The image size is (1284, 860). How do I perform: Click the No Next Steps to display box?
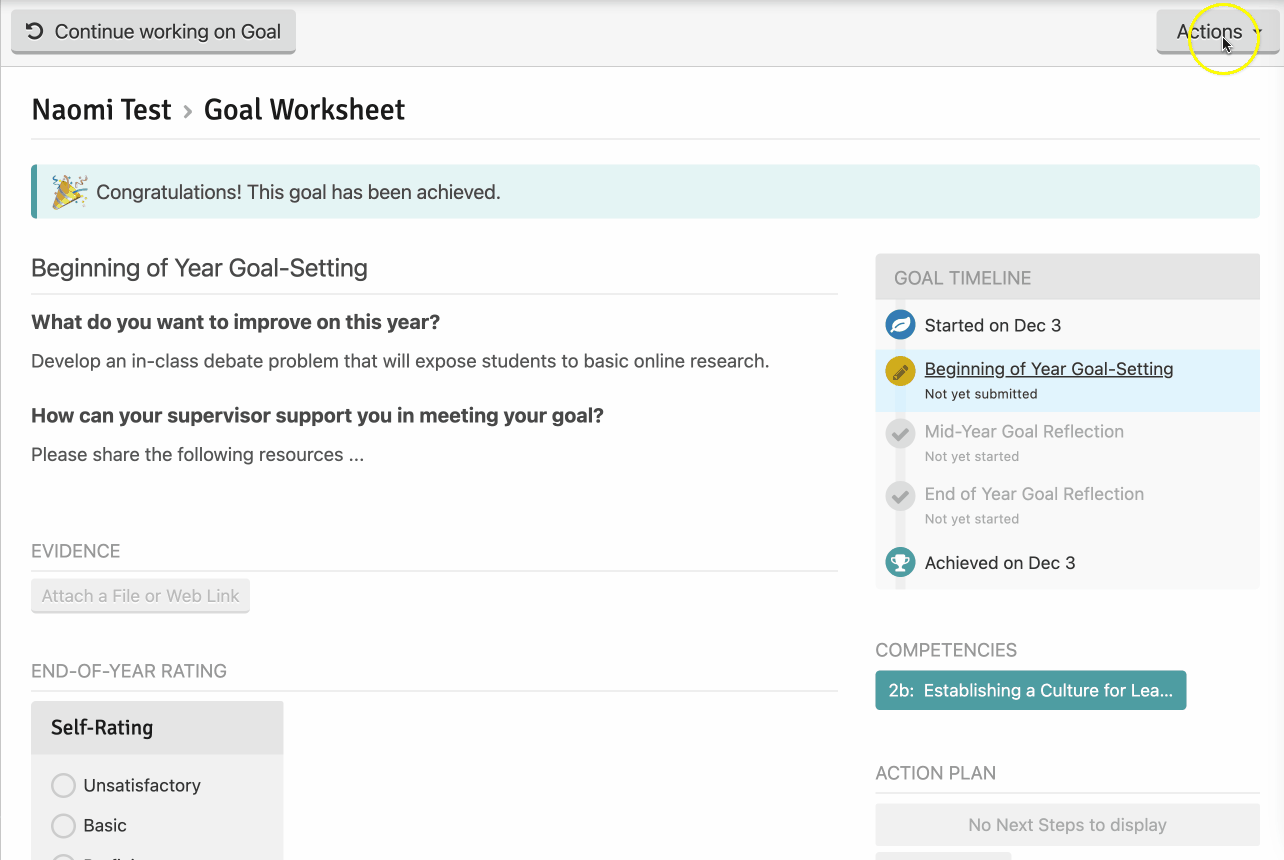click(1067, 825)
